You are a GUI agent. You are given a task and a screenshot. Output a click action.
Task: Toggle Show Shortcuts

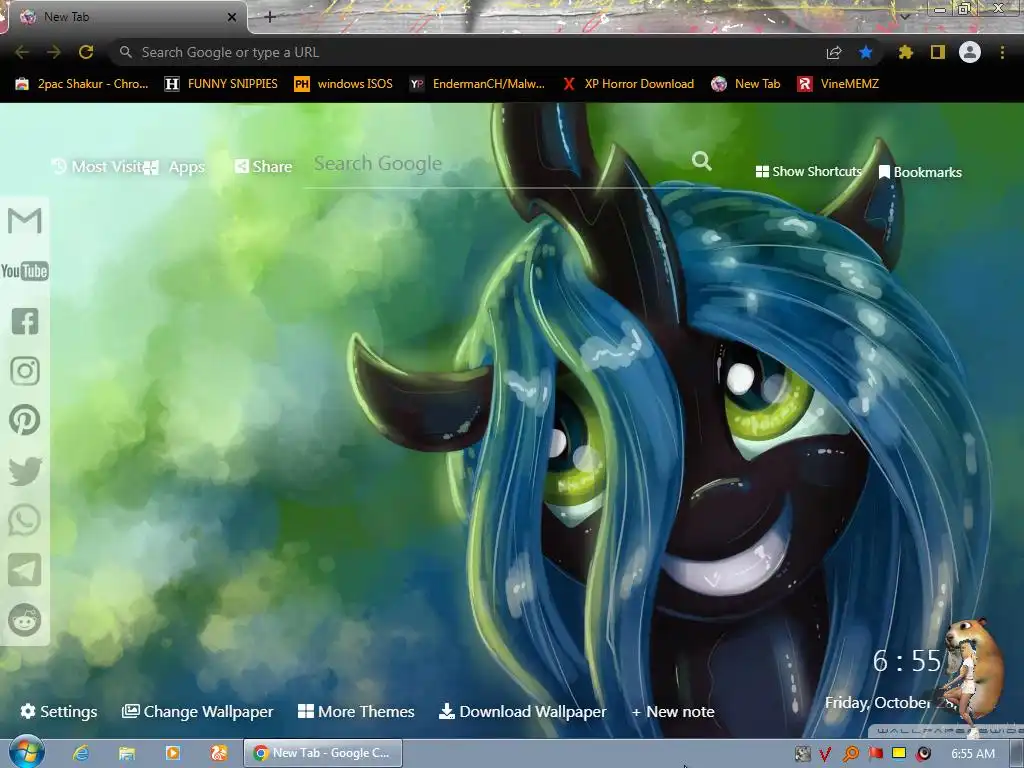click(808, 171)
